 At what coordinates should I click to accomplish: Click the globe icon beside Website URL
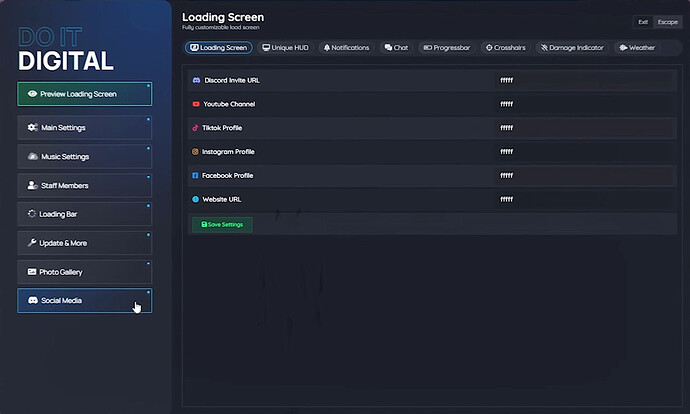(195, 199)
